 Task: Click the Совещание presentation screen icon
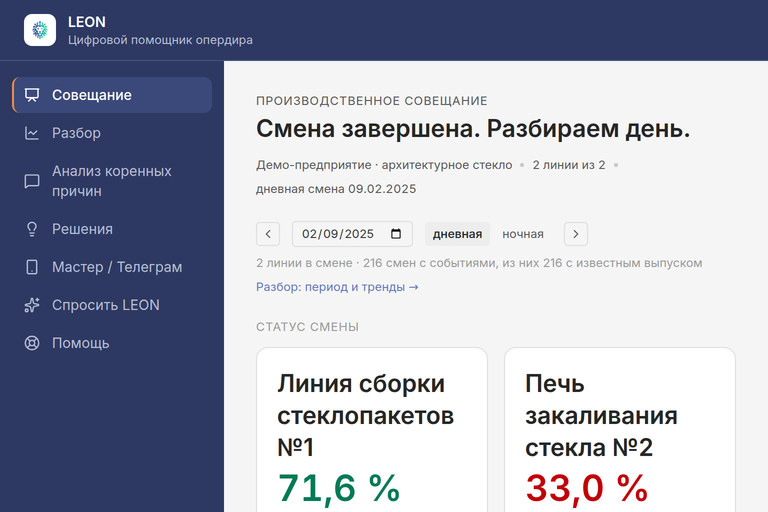[x=32, y=95]
